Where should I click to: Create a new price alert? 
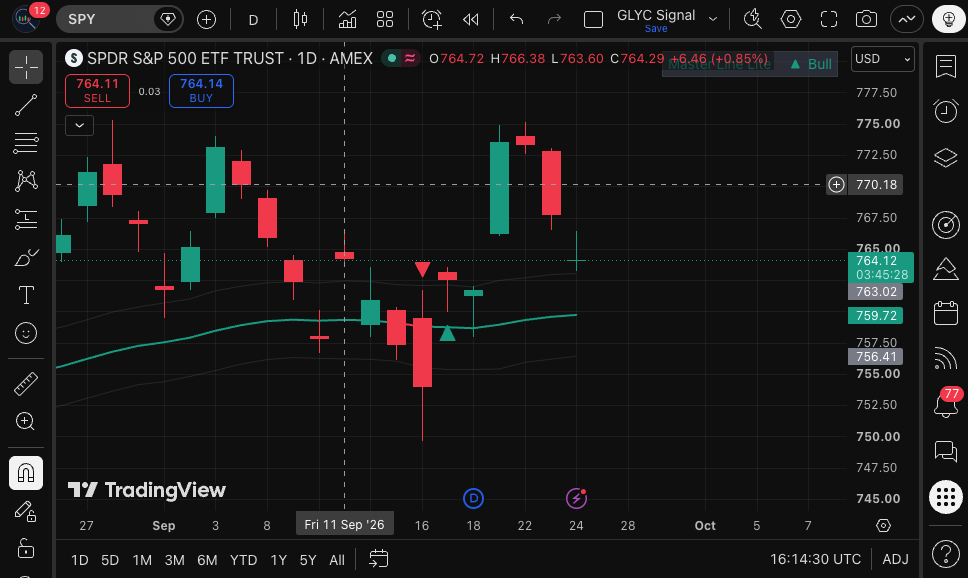(432, 20)
